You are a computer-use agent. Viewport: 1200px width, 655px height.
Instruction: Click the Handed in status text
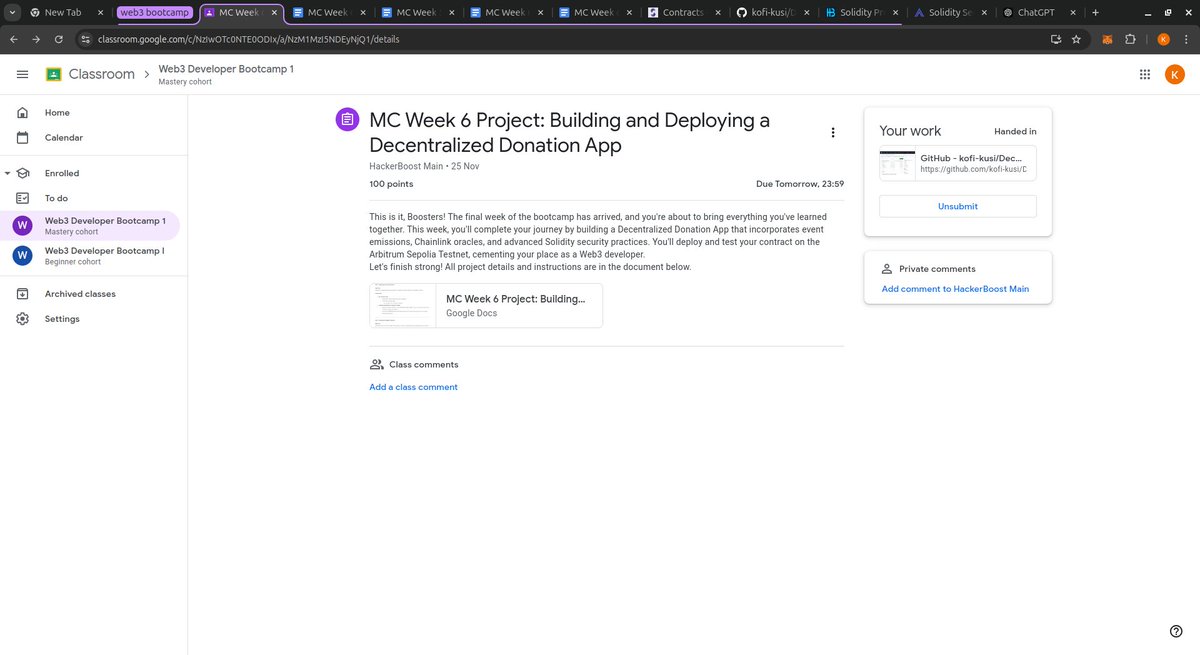pos(1015,131)
